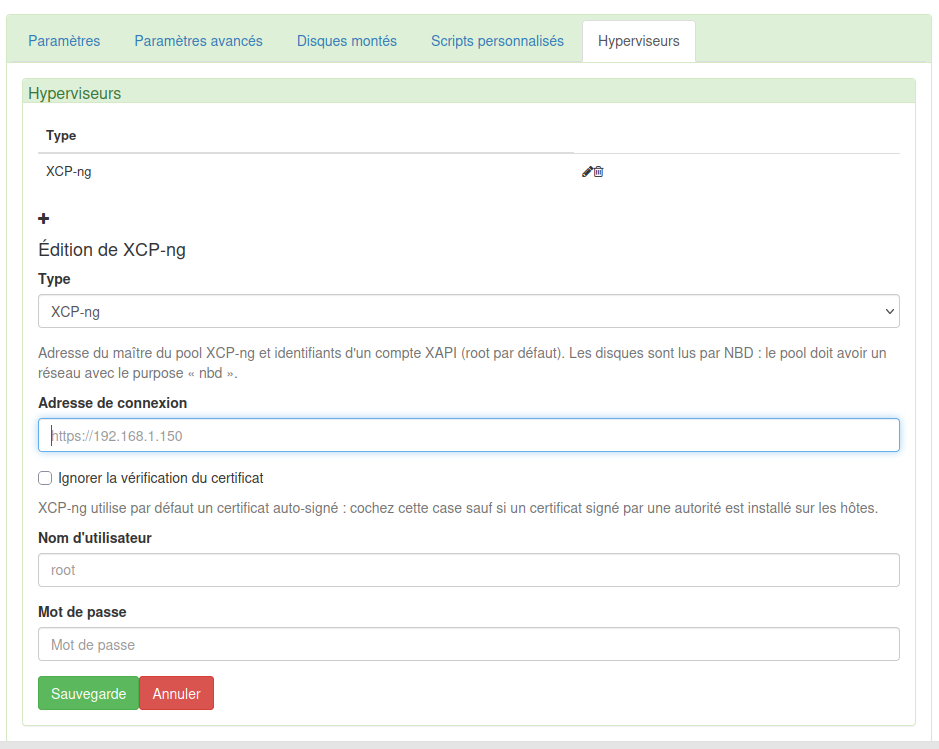Click the Édition de XCP-ng heading
The height and width of the screenshot is (749, 939).
(x=112, y=250)
